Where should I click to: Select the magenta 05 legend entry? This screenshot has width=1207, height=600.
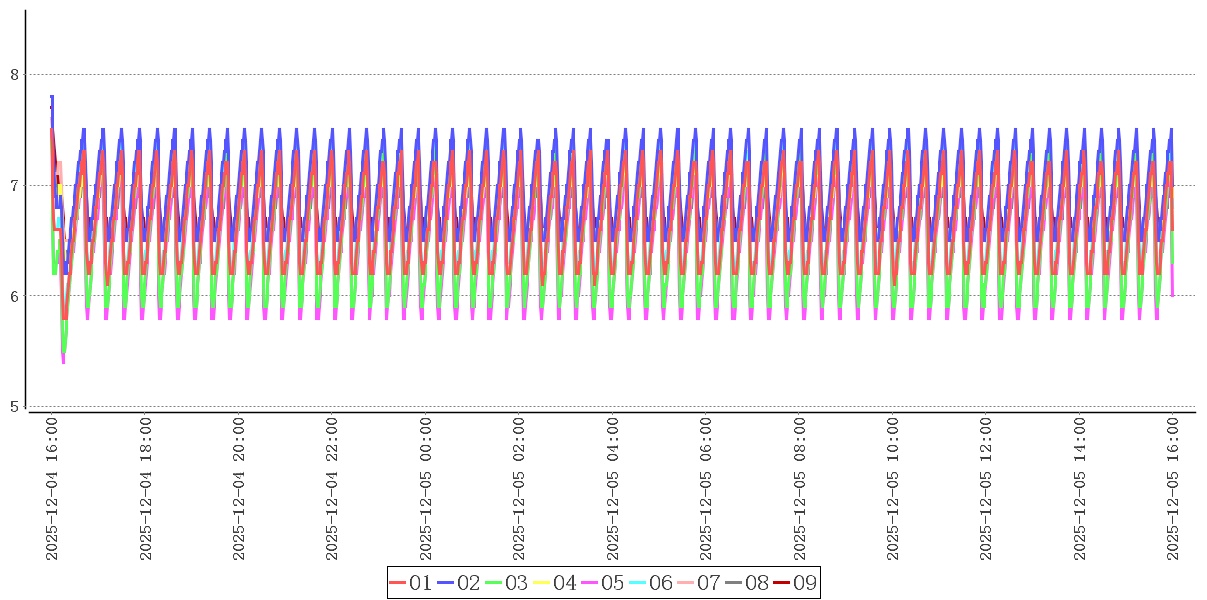click(x=602, y=583)
